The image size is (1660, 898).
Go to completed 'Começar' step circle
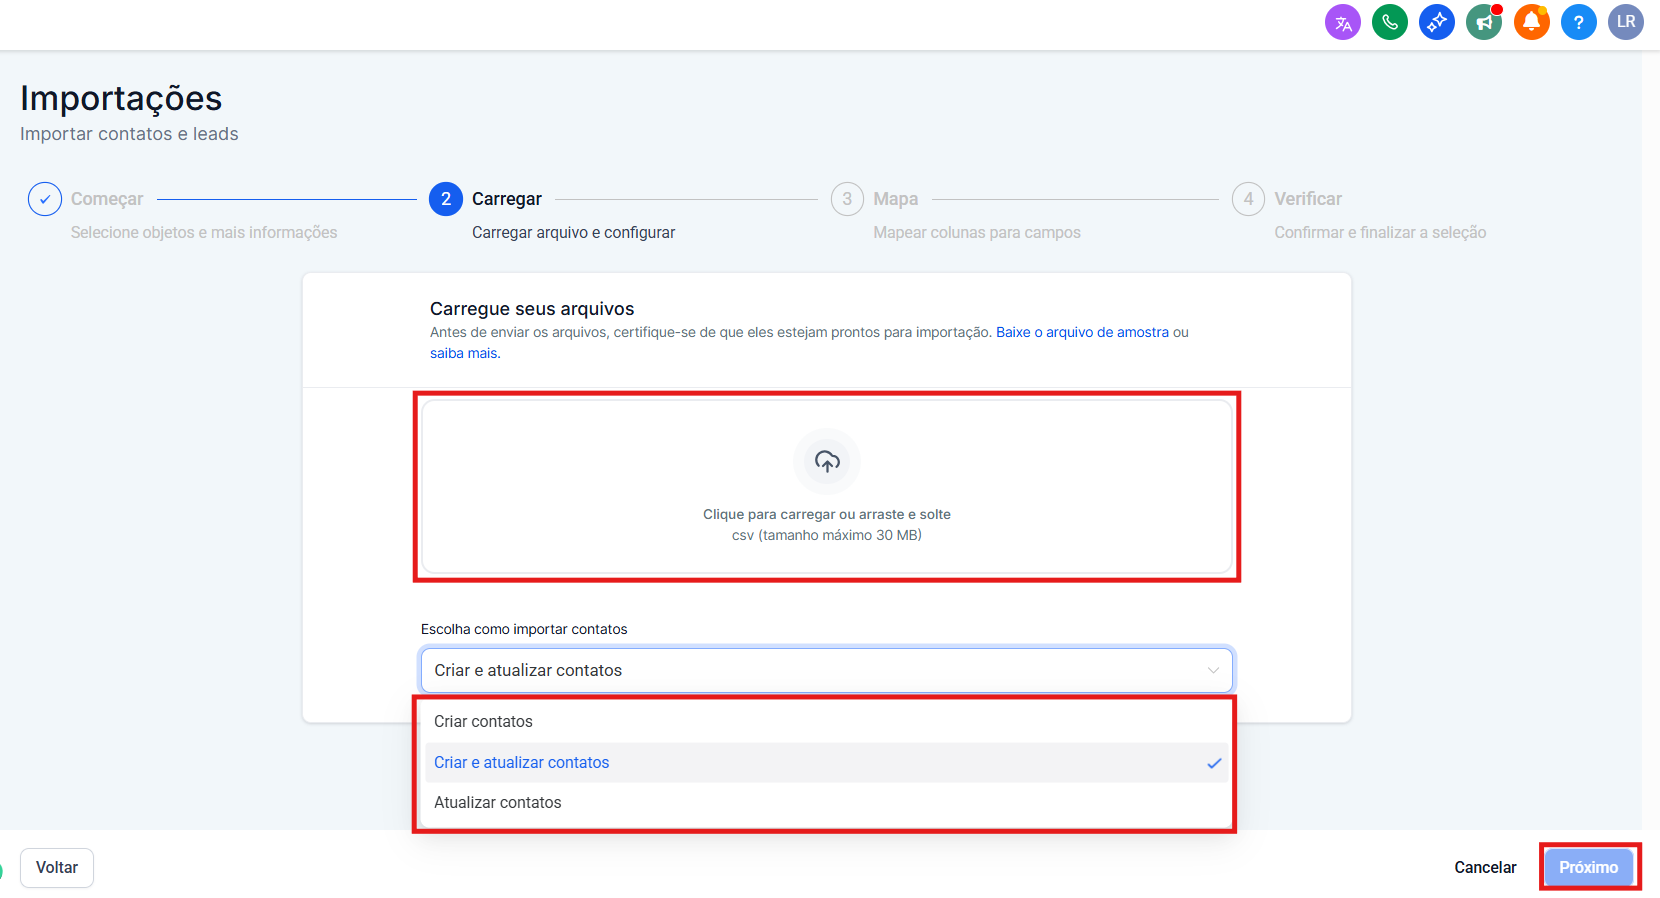(45, 199)
